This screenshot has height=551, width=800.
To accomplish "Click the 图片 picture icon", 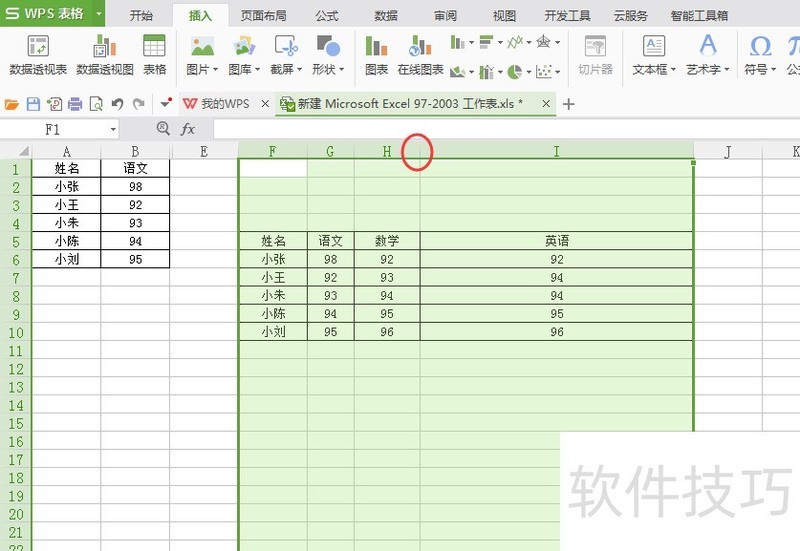I will pos(202,47).
